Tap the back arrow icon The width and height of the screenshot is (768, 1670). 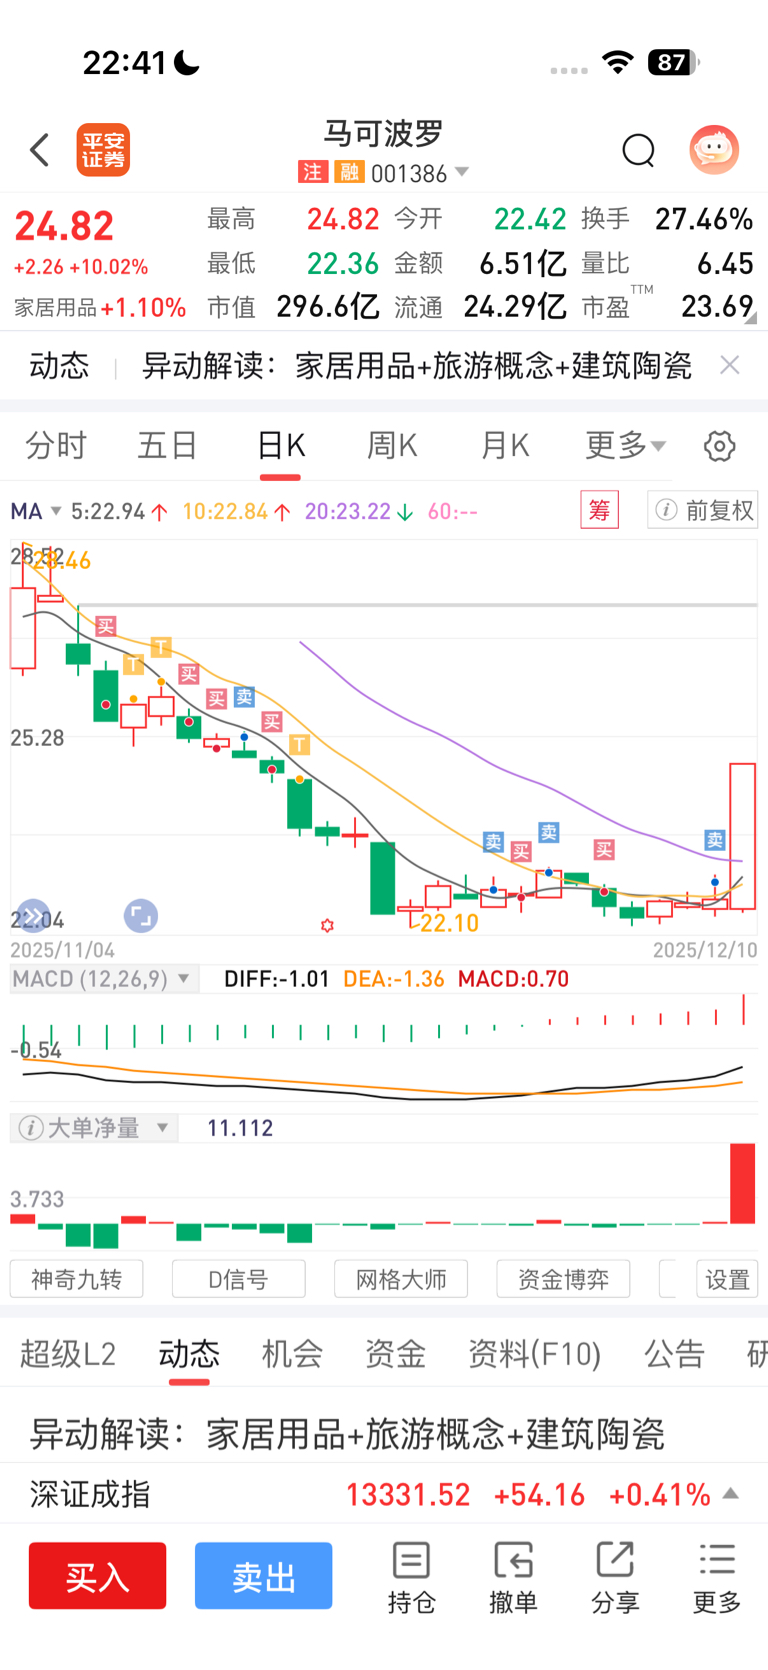tap(39, 150)
